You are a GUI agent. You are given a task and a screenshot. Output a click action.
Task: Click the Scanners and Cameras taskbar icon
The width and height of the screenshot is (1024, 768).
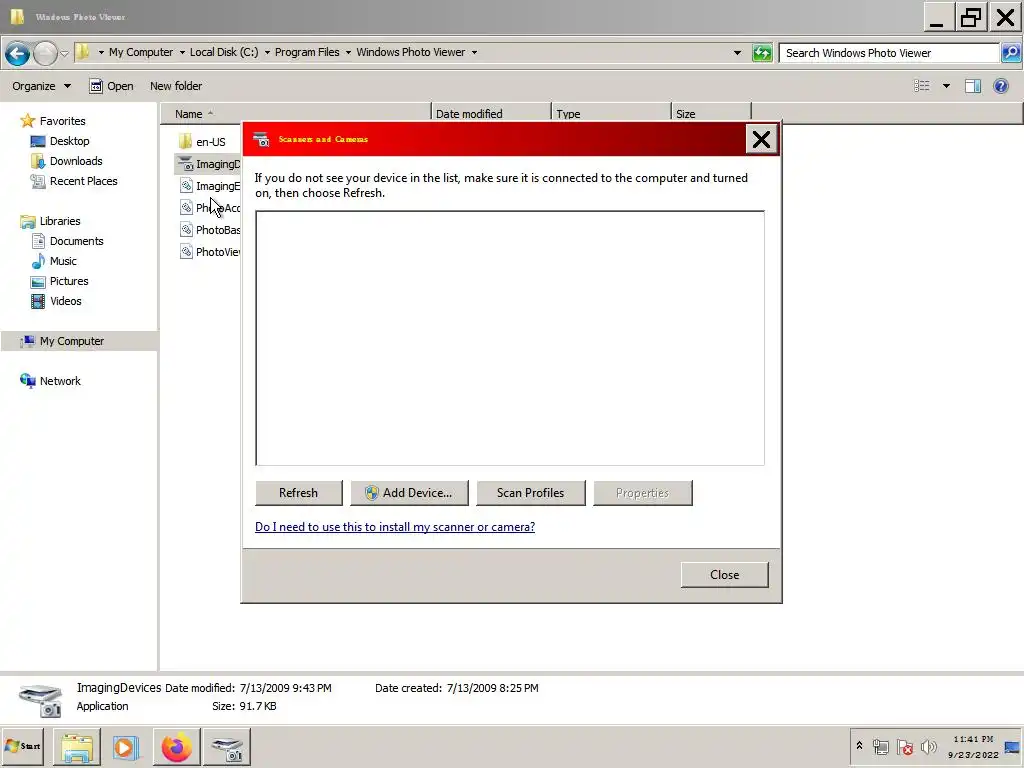(x=227, y=747)
